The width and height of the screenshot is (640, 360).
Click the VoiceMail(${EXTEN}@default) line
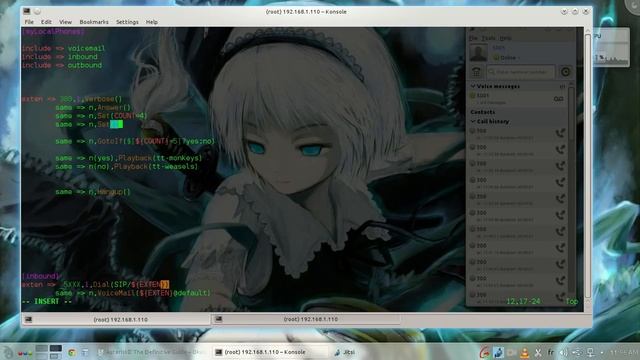click(x=133, y=293)
